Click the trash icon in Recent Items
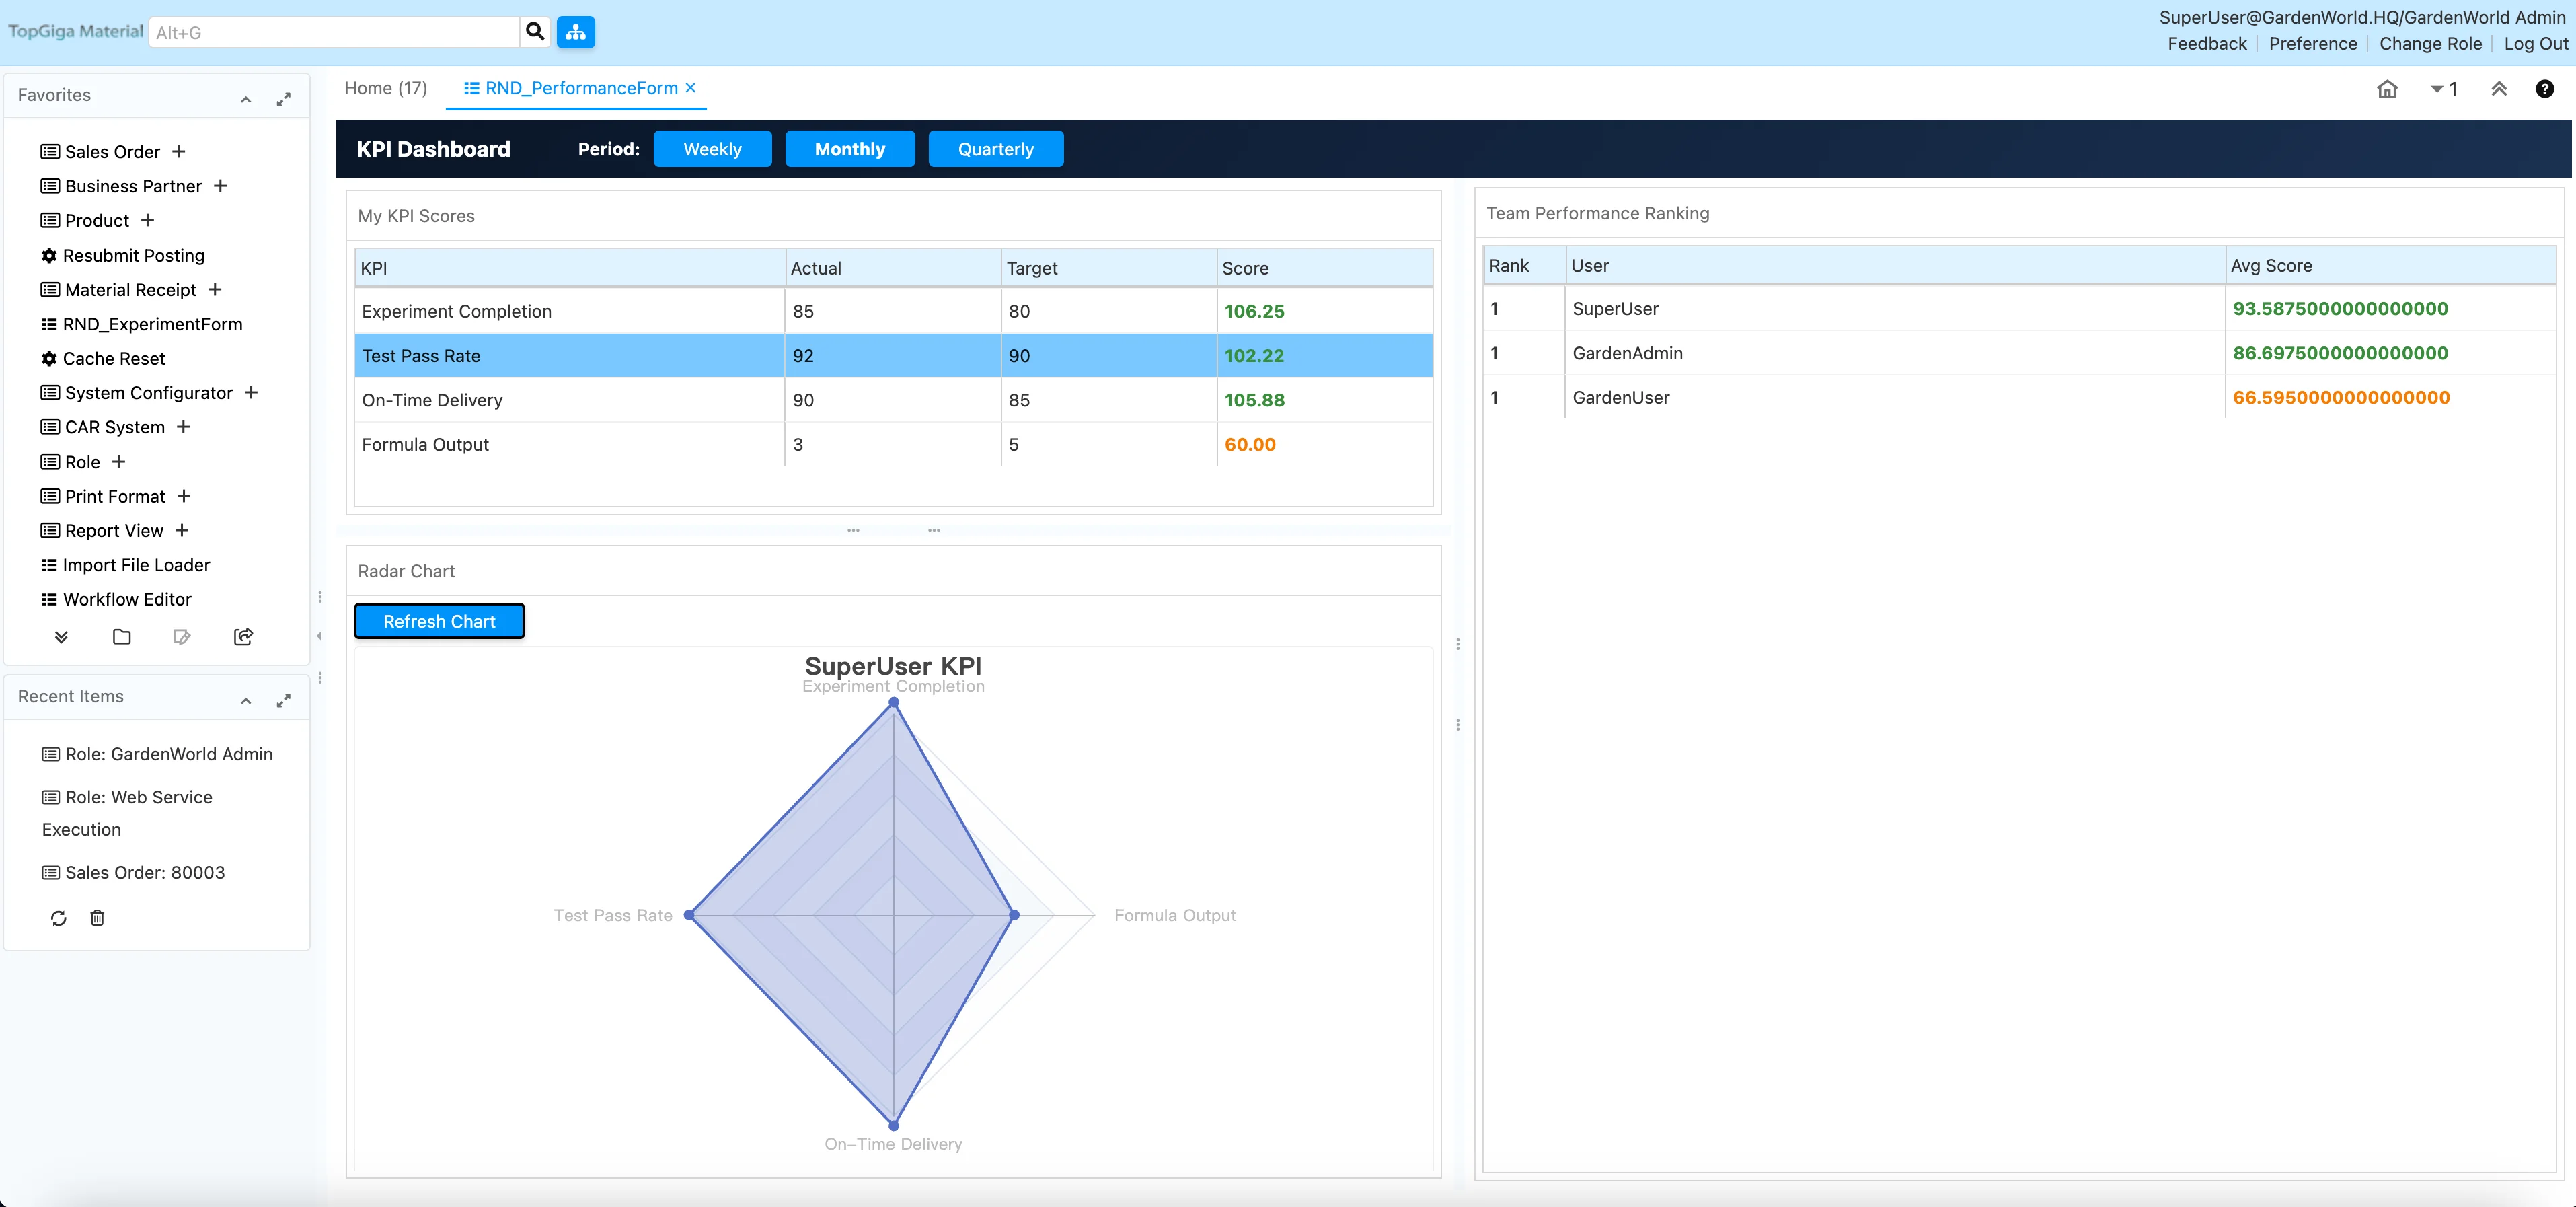Viewport: 2576px width, 1207px height. click(x=97, y=917)
